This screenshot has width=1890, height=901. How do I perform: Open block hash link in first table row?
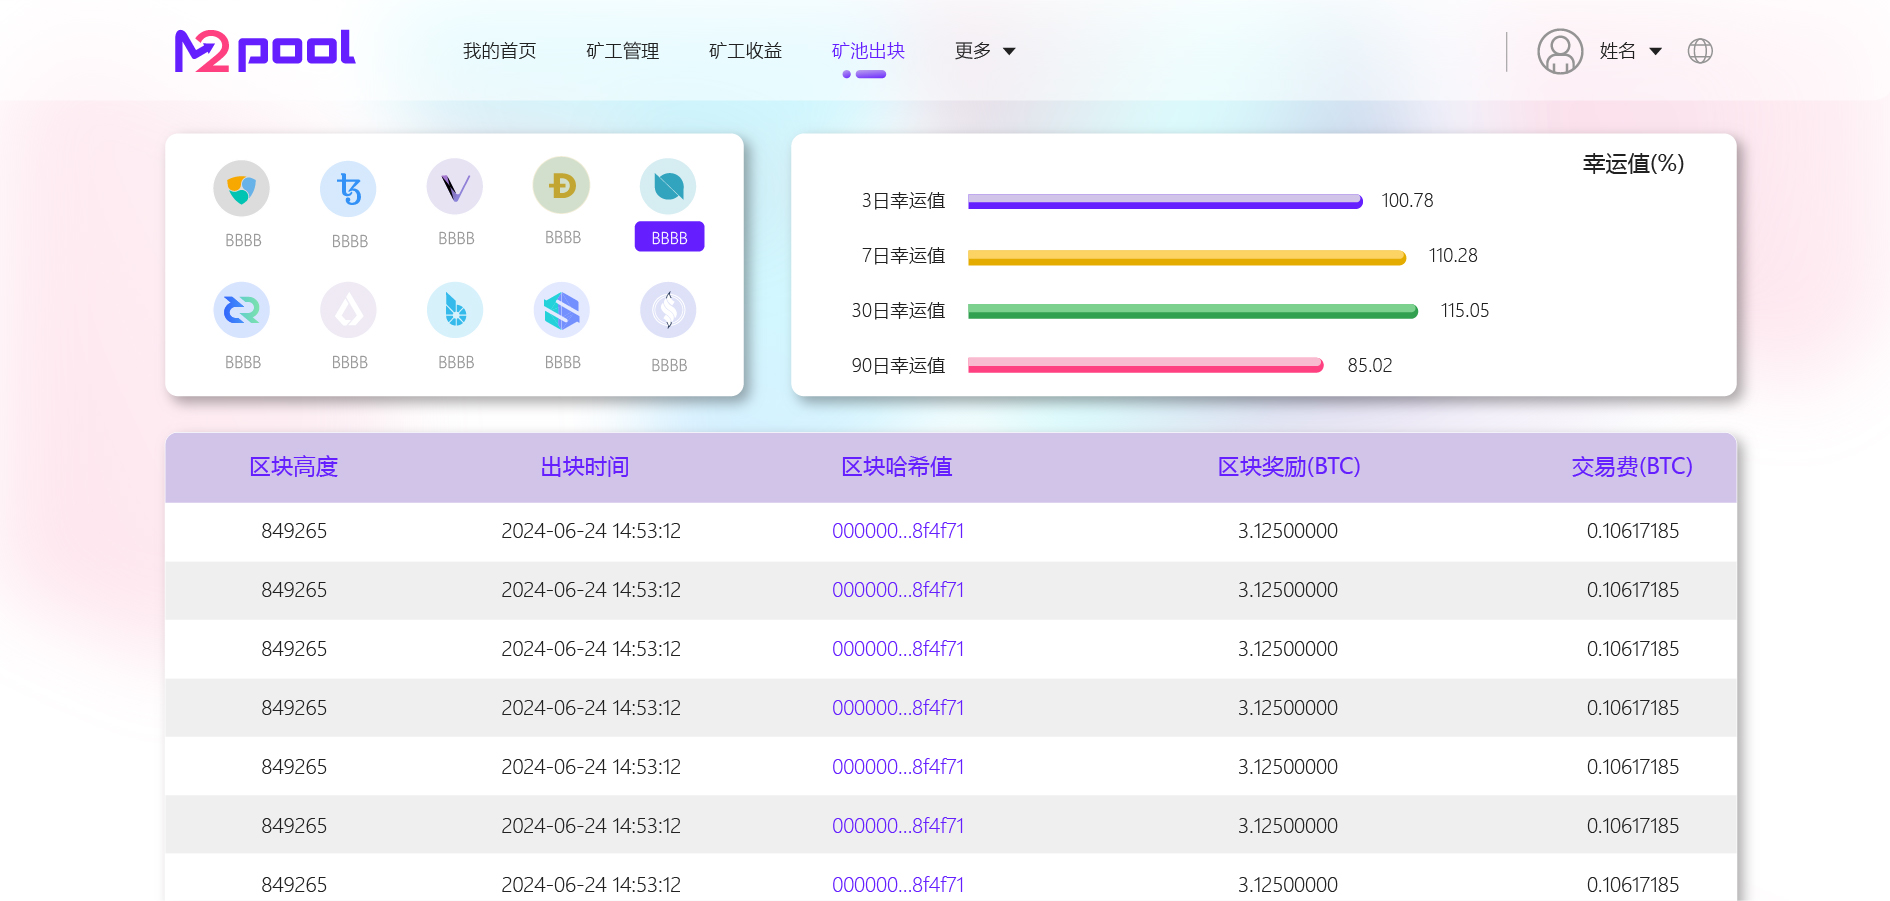(x=897, y=531)
